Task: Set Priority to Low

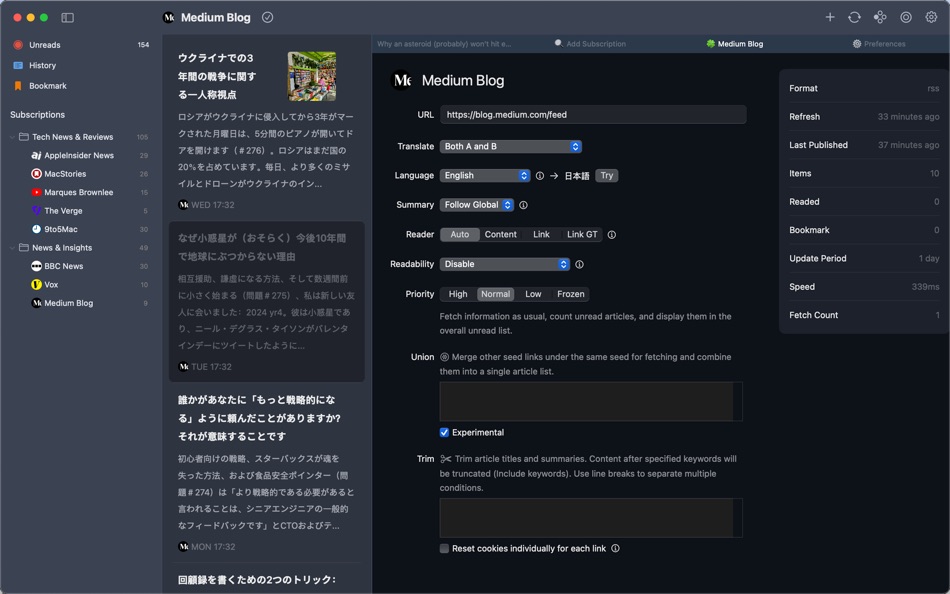Action: [x=533, y=294]
